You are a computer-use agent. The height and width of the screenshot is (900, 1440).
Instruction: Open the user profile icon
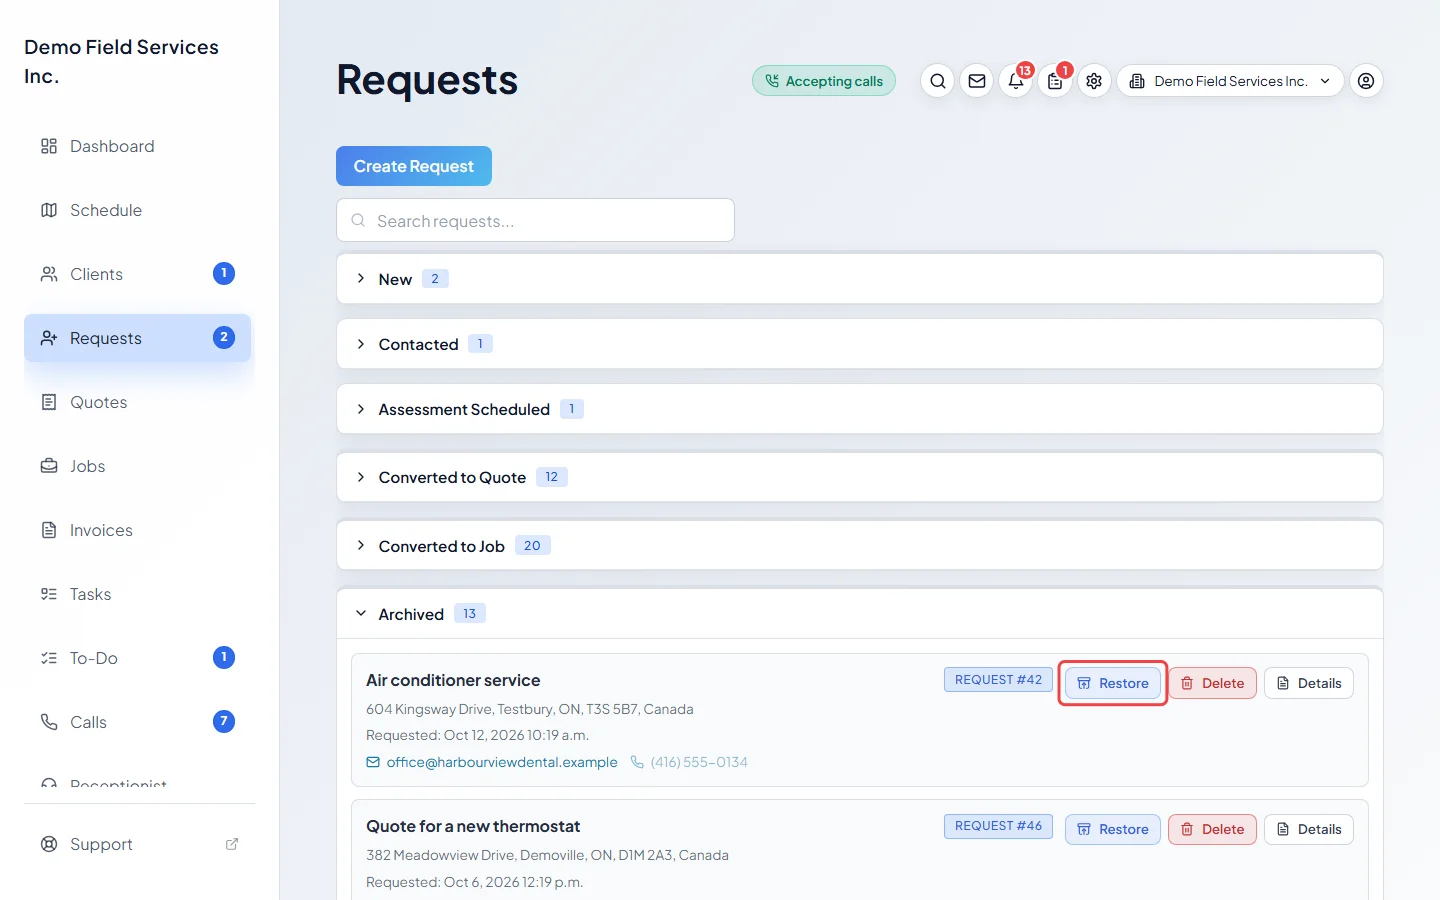1366,81
